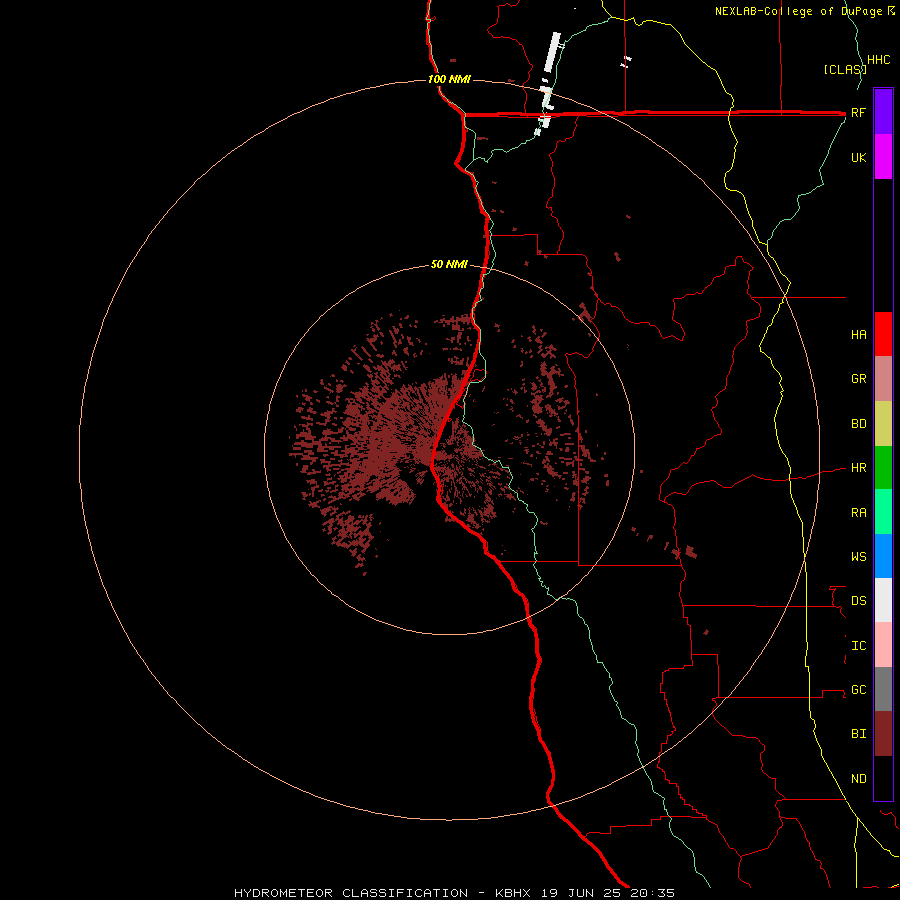The image size is (900, 900).
Task: Click the 'ND' legend label
Action: click(858, 779)
